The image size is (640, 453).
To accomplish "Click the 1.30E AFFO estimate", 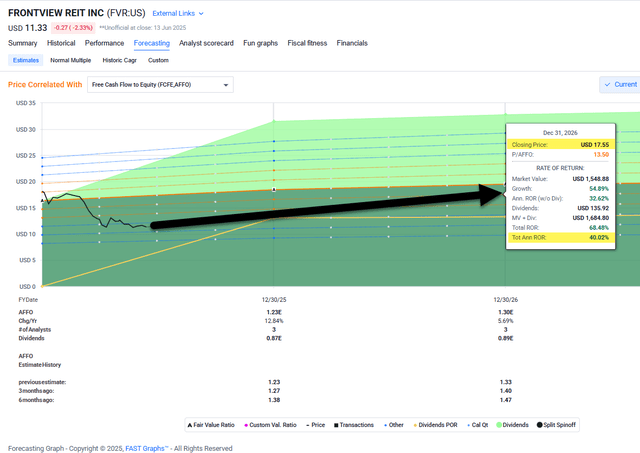I will coord(505,312).
